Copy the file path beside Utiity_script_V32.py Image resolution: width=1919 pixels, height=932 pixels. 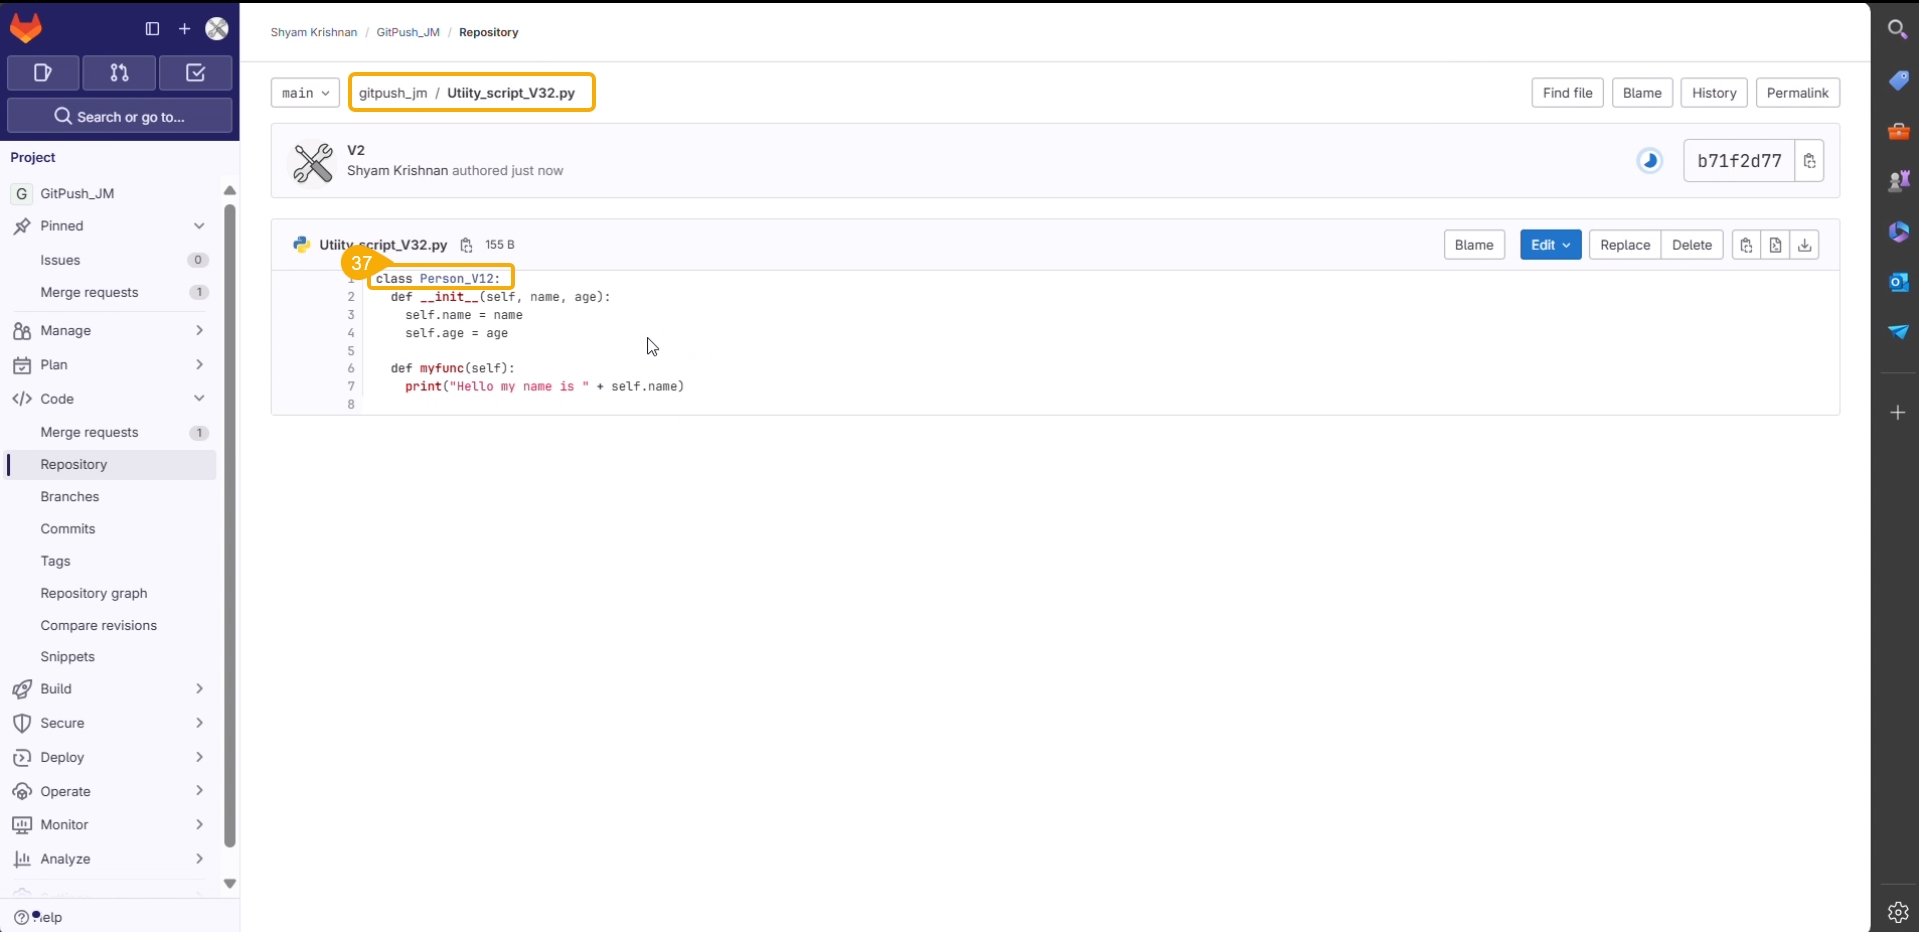(466, 245)
